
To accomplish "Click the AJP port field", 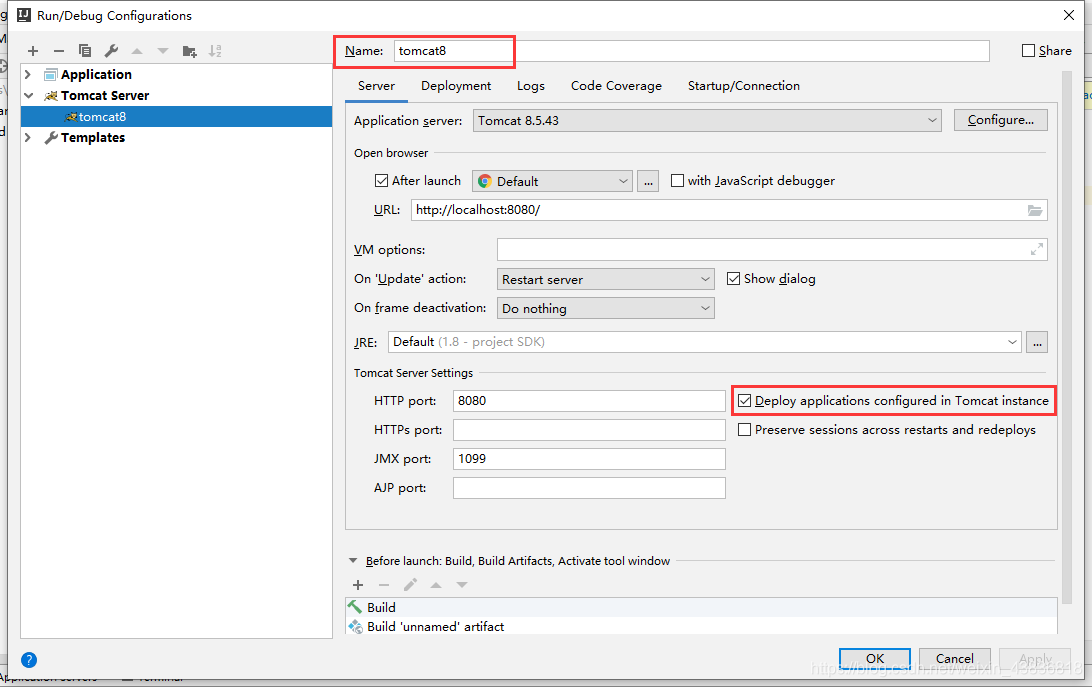I will point(589,488).
